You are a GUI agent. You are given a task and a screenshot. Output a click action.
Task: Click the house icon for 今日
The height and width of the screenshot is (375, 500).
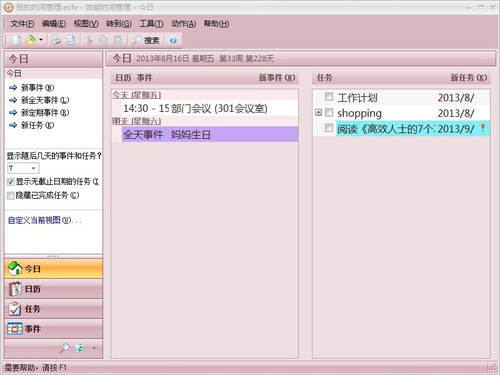click(15, 269)
